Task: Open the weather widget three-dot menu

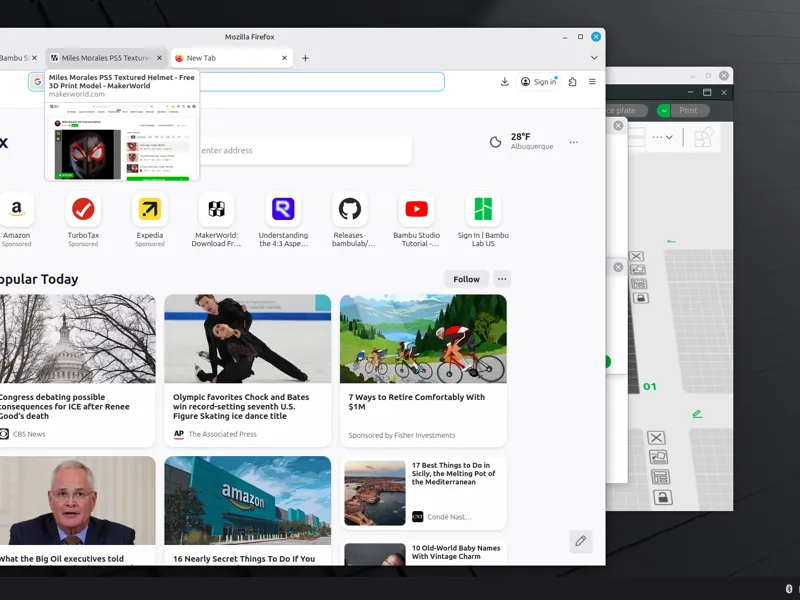Action: click(574, 142)
